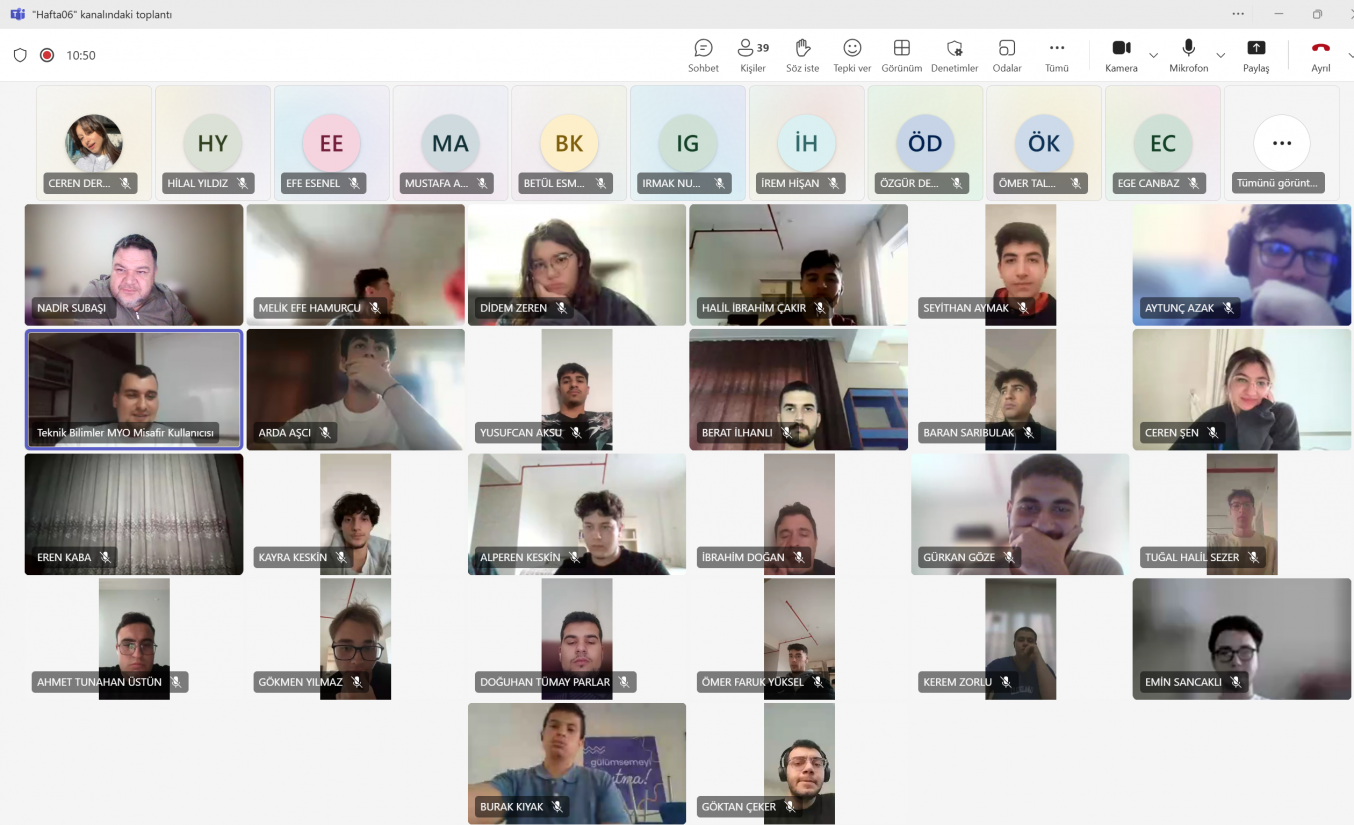Viewport: 1354px width, 825px height.
Task: Expand the camera options dropdown arrow
Action: click(x=1153, y=55)
